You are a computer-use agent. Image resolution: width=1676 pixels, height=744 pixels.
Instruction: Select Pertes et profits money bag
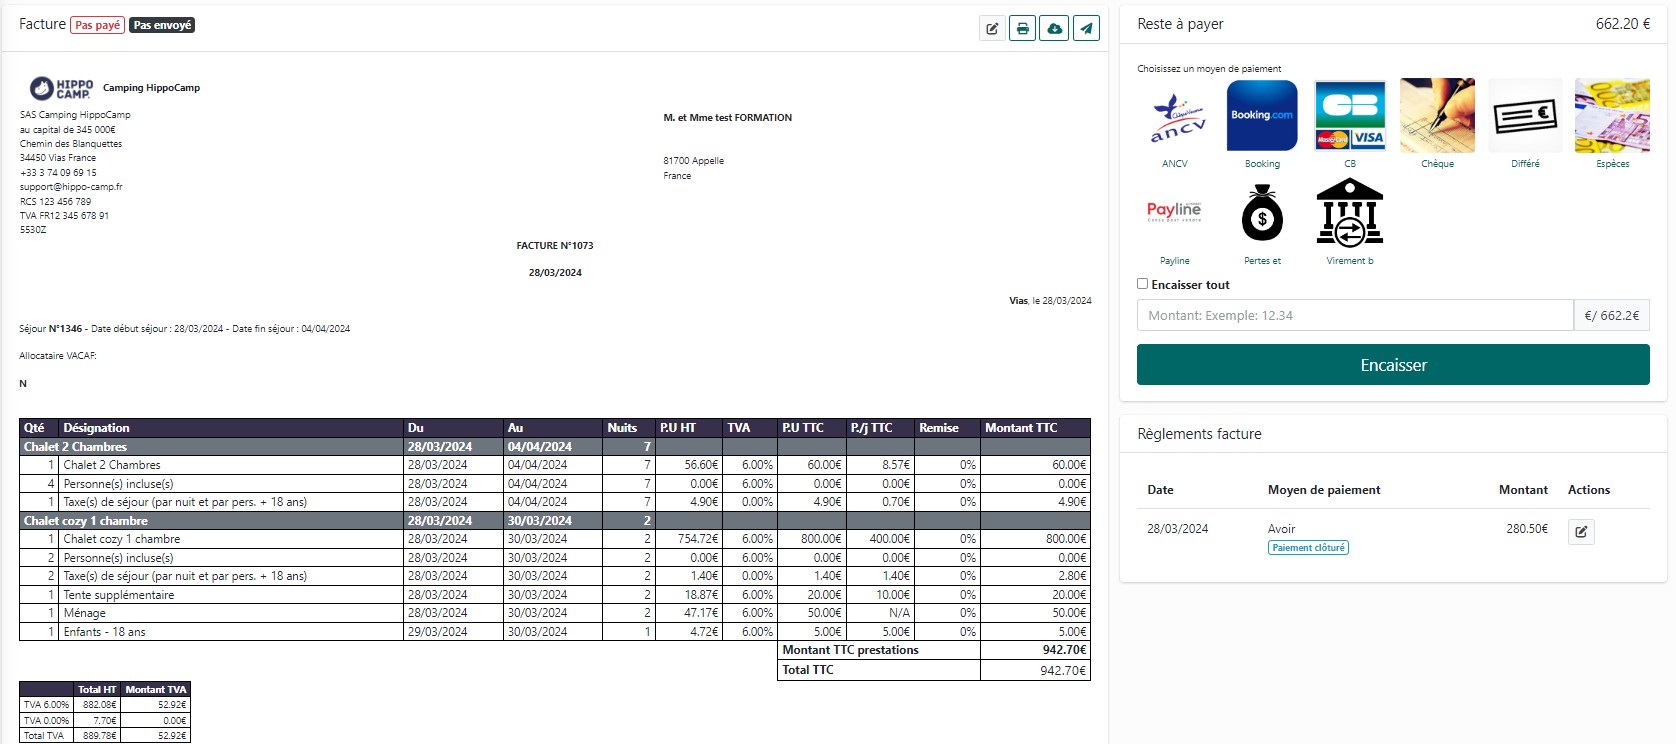[1262, 213]
